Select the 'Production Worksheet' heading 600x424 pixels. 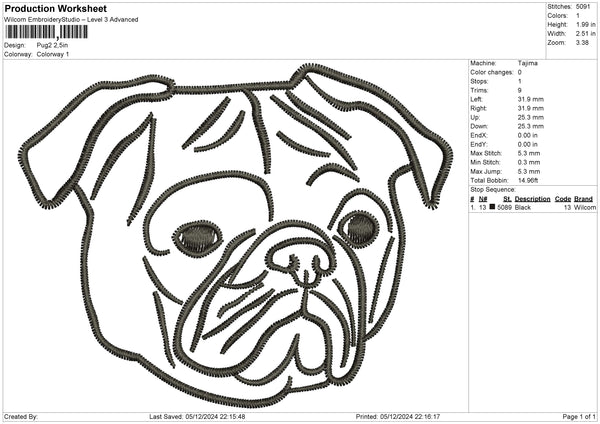tap(55, 8)
